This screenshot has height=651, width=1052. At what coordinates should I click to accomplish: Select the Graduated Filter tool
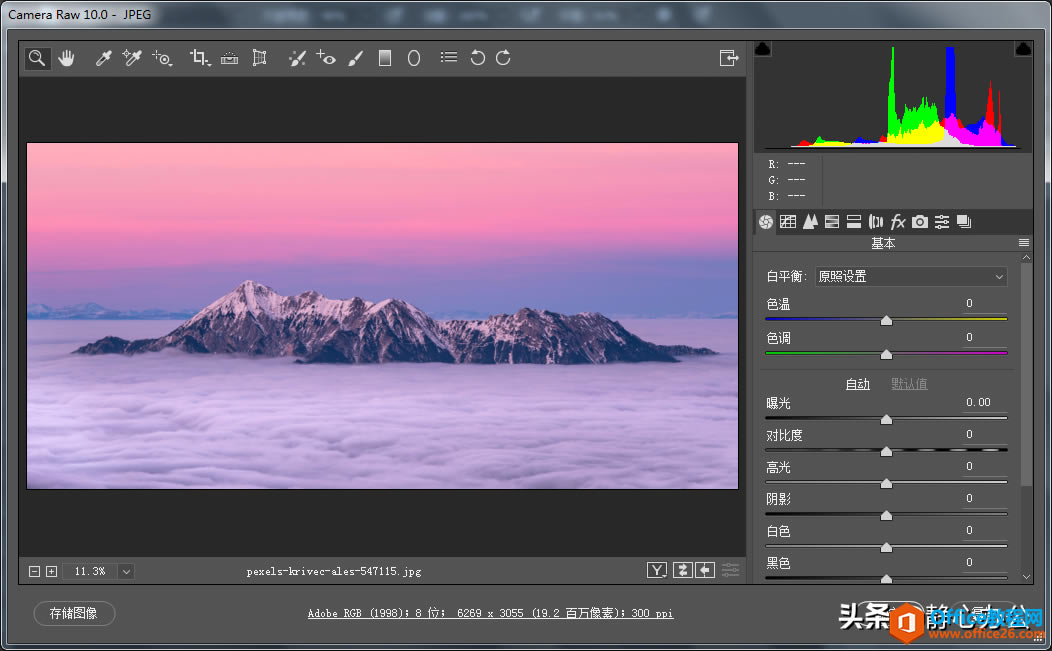(x=384, y=58)
